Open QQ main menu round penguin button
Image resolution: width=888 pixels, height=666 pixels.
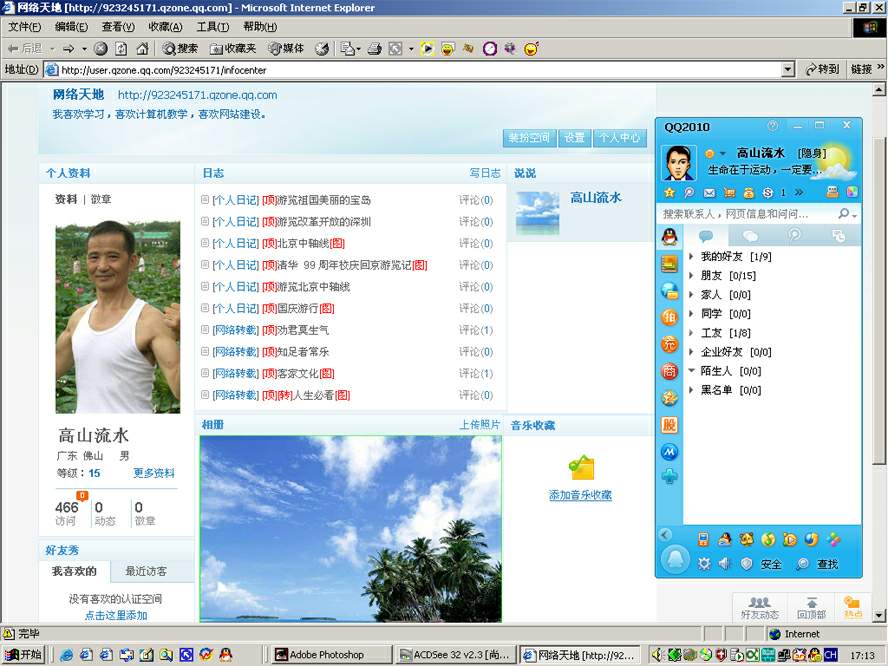pyautogui.click(x=675, y=560)
